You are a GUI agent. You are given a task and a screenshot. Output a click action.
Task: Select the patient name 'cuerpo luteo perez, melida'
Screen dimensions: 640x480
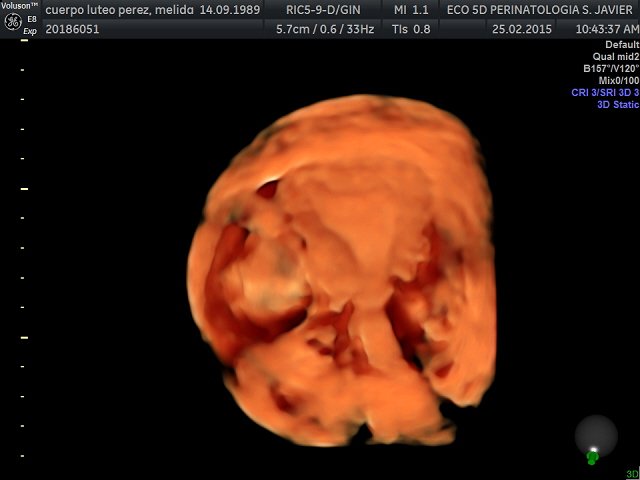coord(120,10)
